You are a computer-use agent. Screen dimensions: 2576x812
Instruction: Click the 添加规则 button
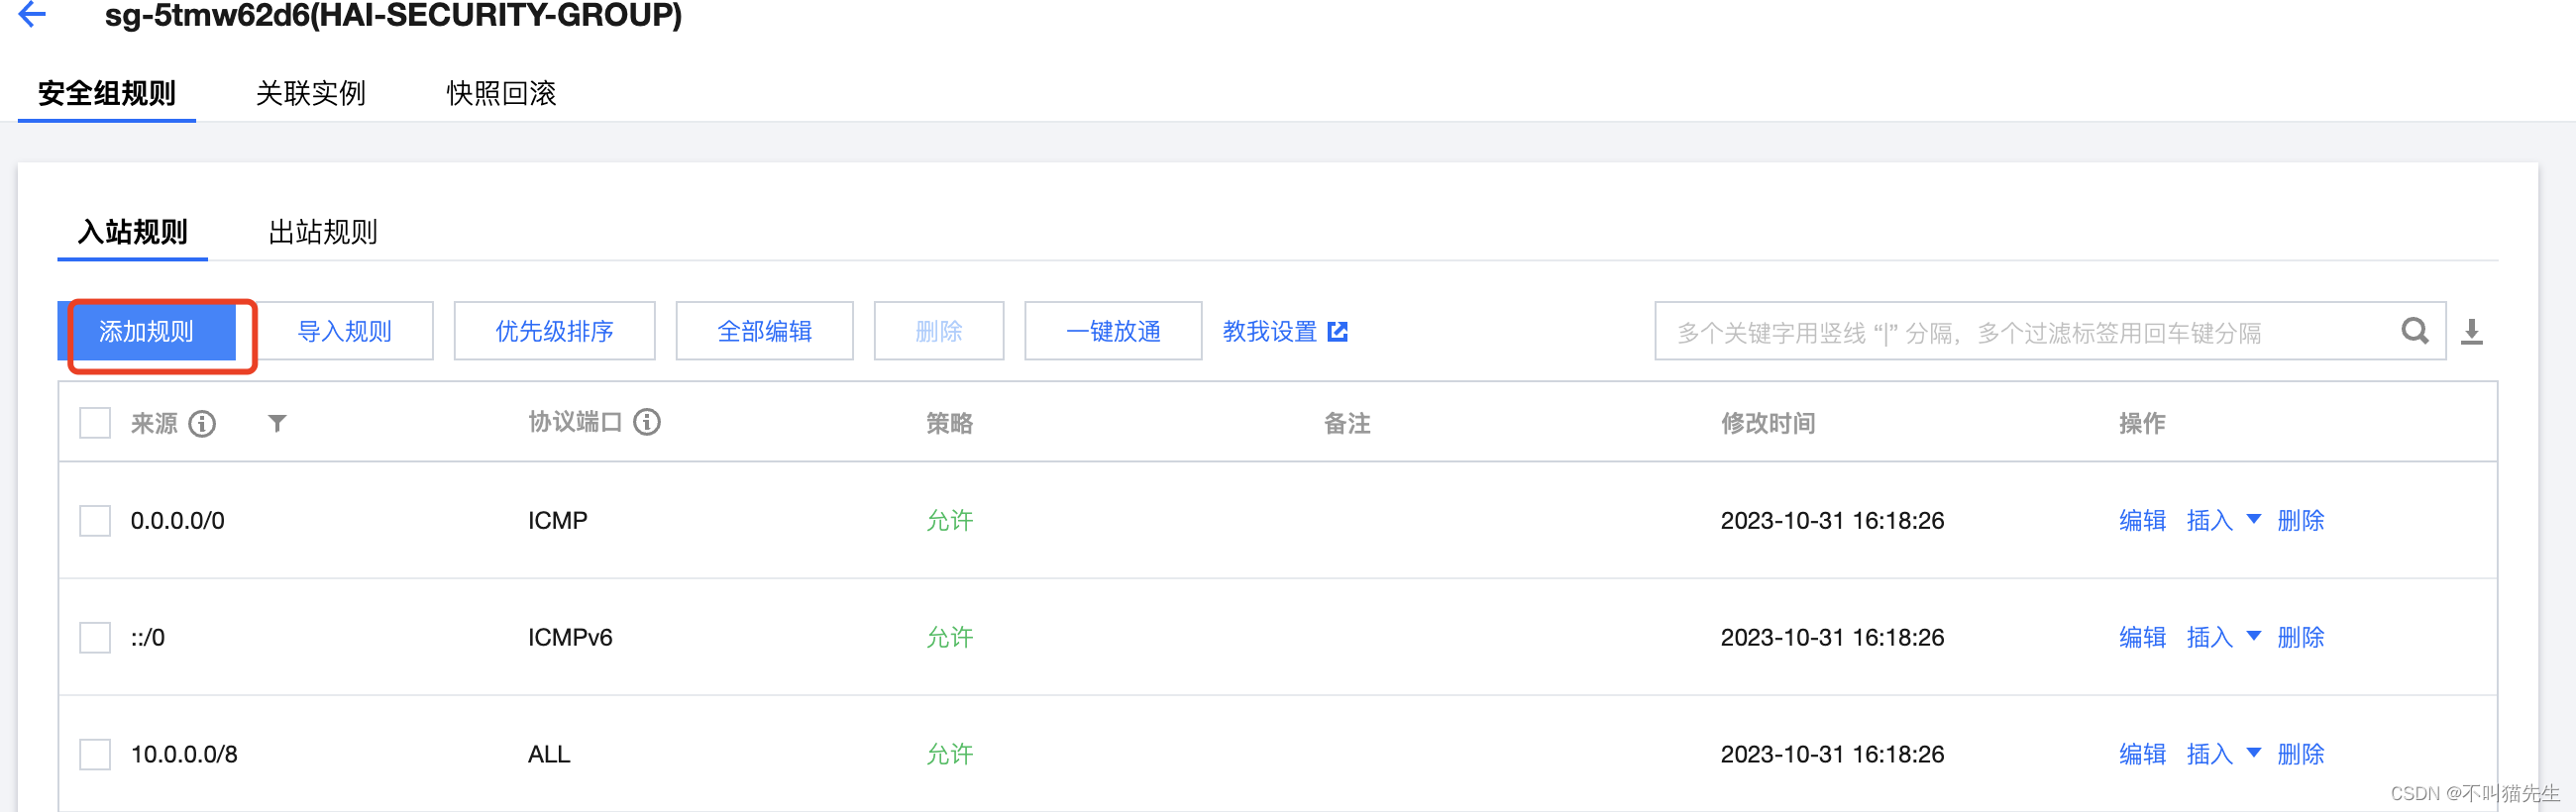coord(147,331)
